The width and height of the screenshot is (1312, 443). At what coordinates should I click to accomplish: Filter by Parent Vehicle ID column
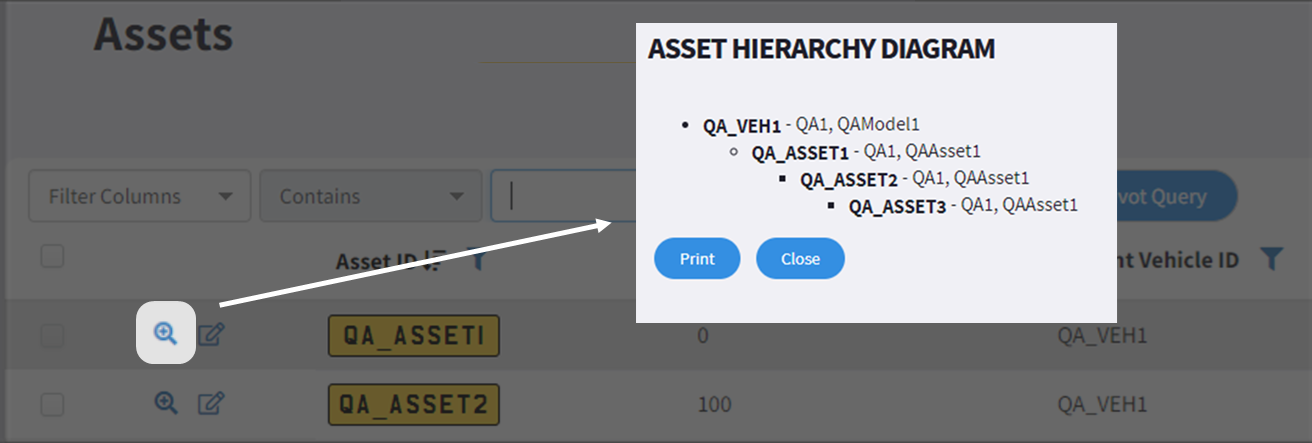coord(1271,259)
